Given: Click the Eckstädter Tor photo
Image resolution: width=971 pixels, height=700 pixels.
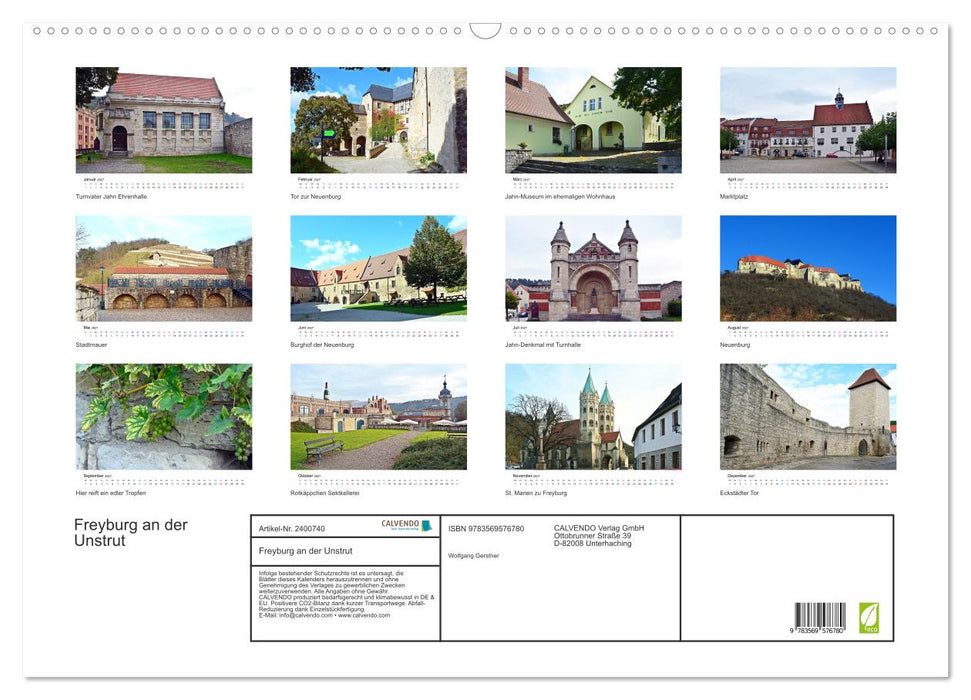Looking at the screenshot, I should [808, 417].
